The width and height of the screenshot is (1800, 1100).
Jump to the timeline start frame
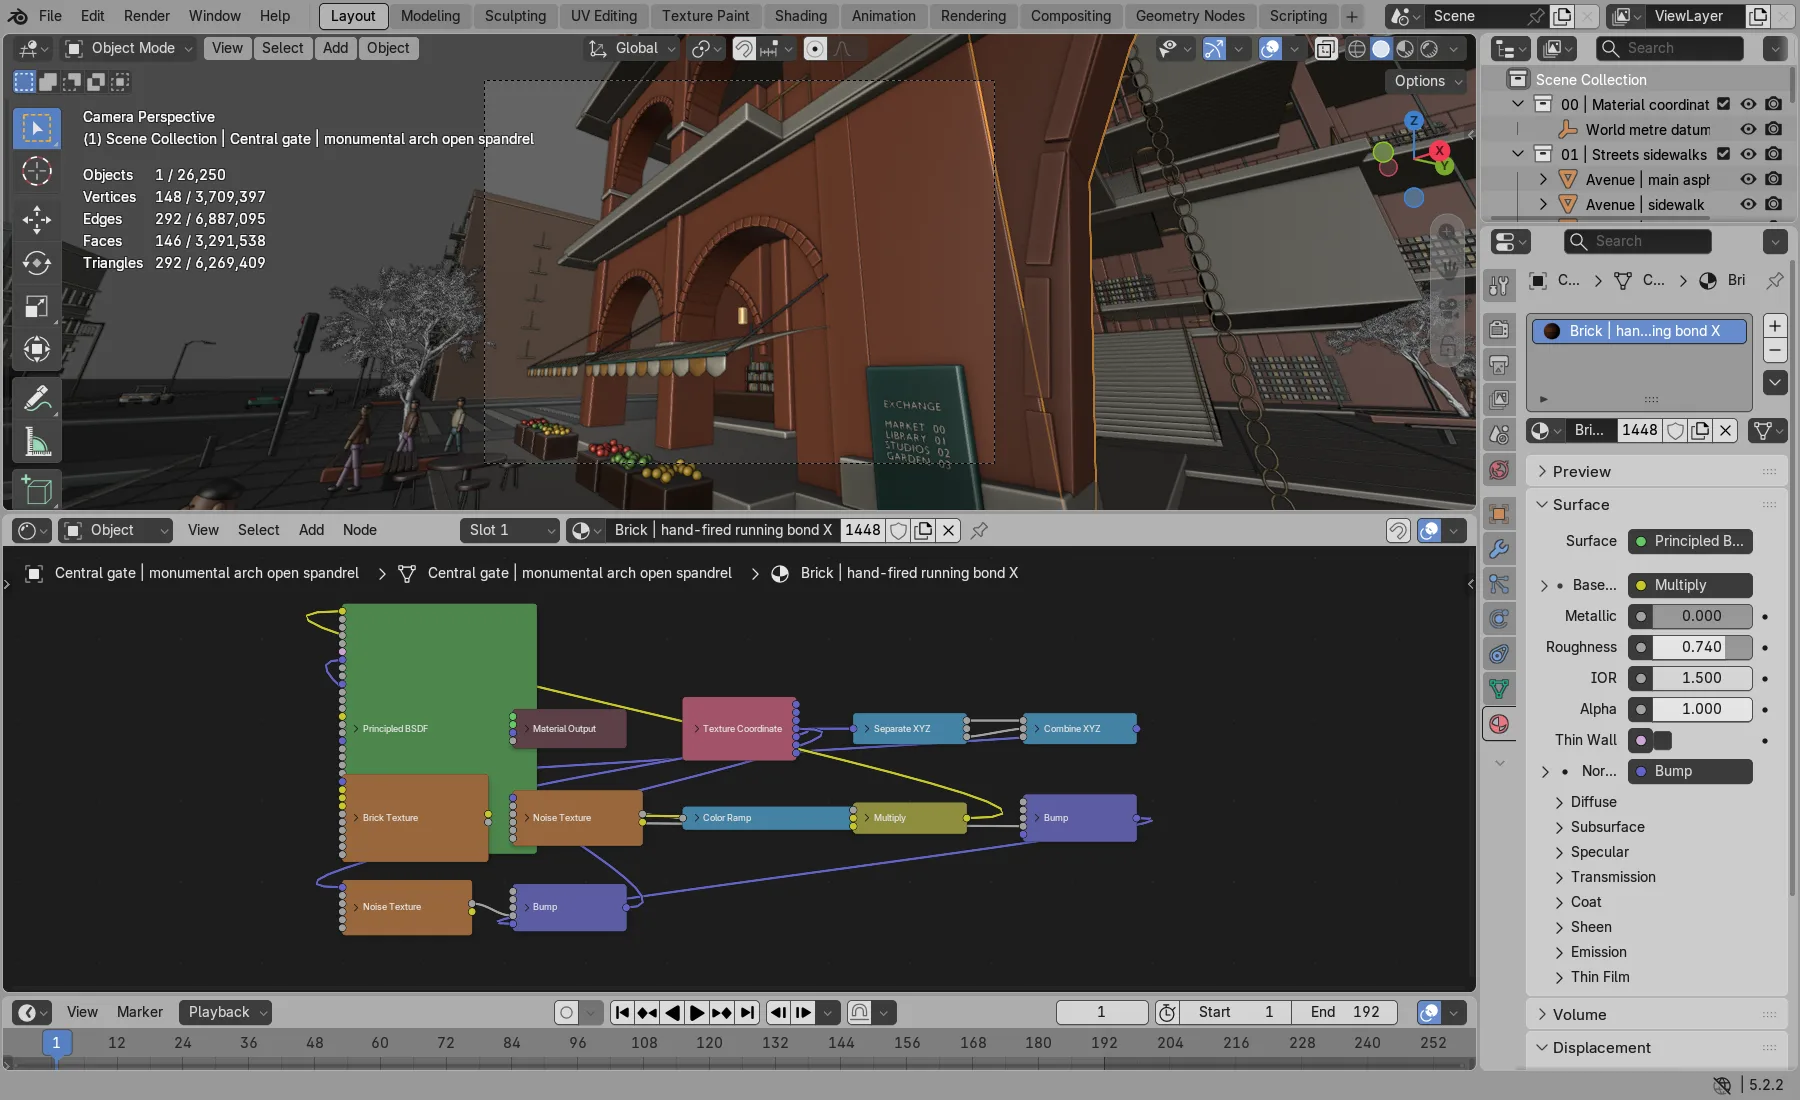(x=622, y=1012)
